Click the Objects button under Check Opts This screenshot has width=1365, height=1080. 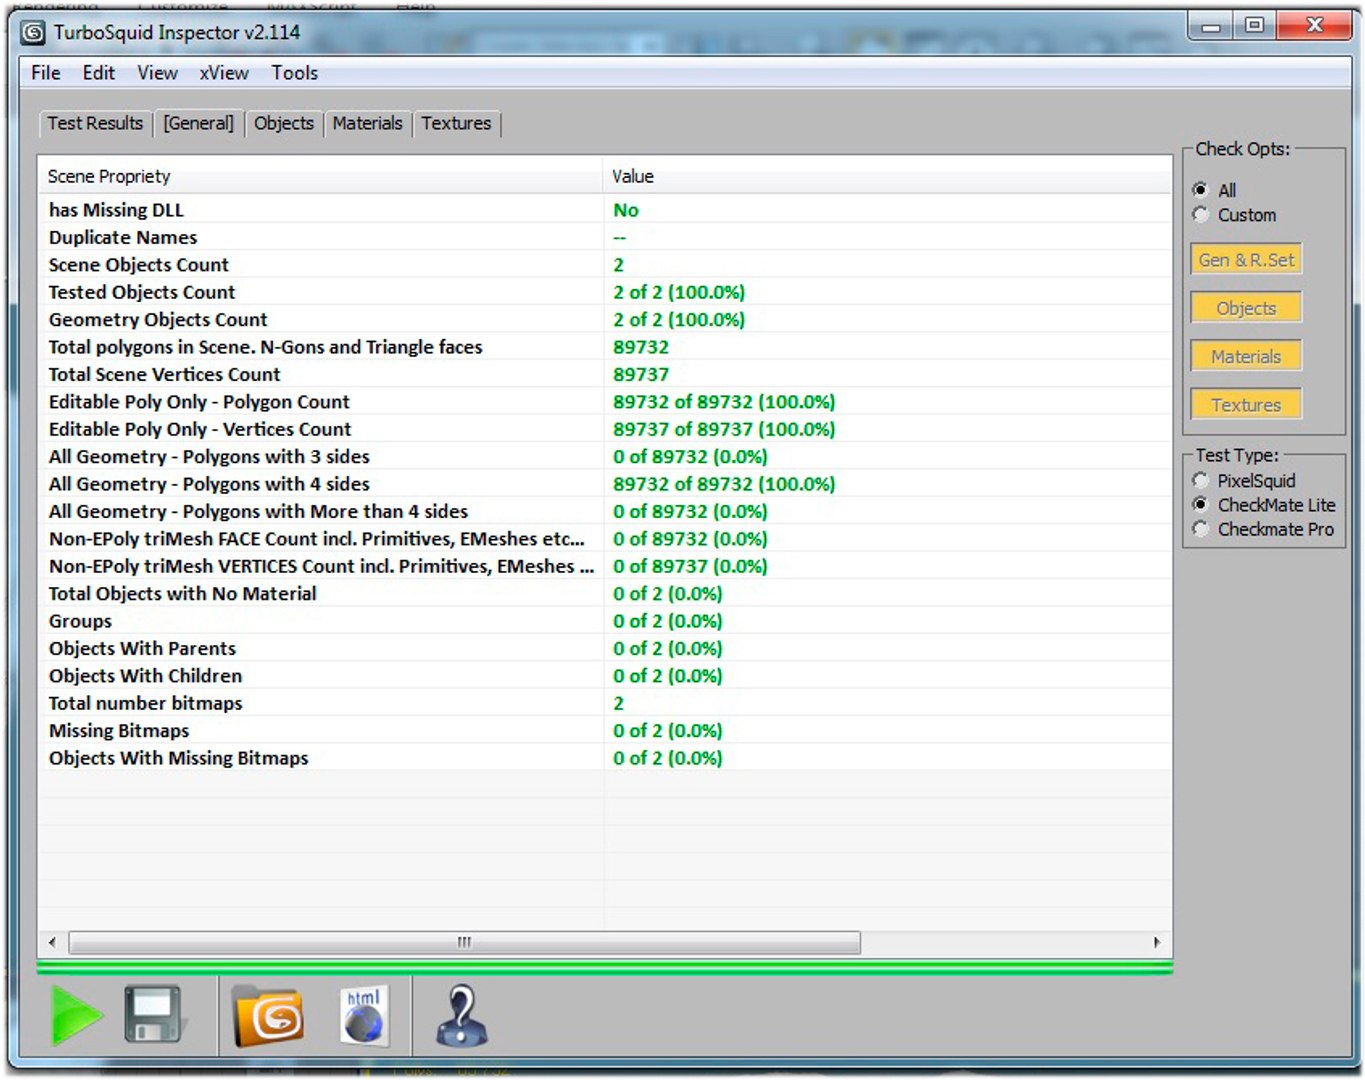click(1246, 308)
